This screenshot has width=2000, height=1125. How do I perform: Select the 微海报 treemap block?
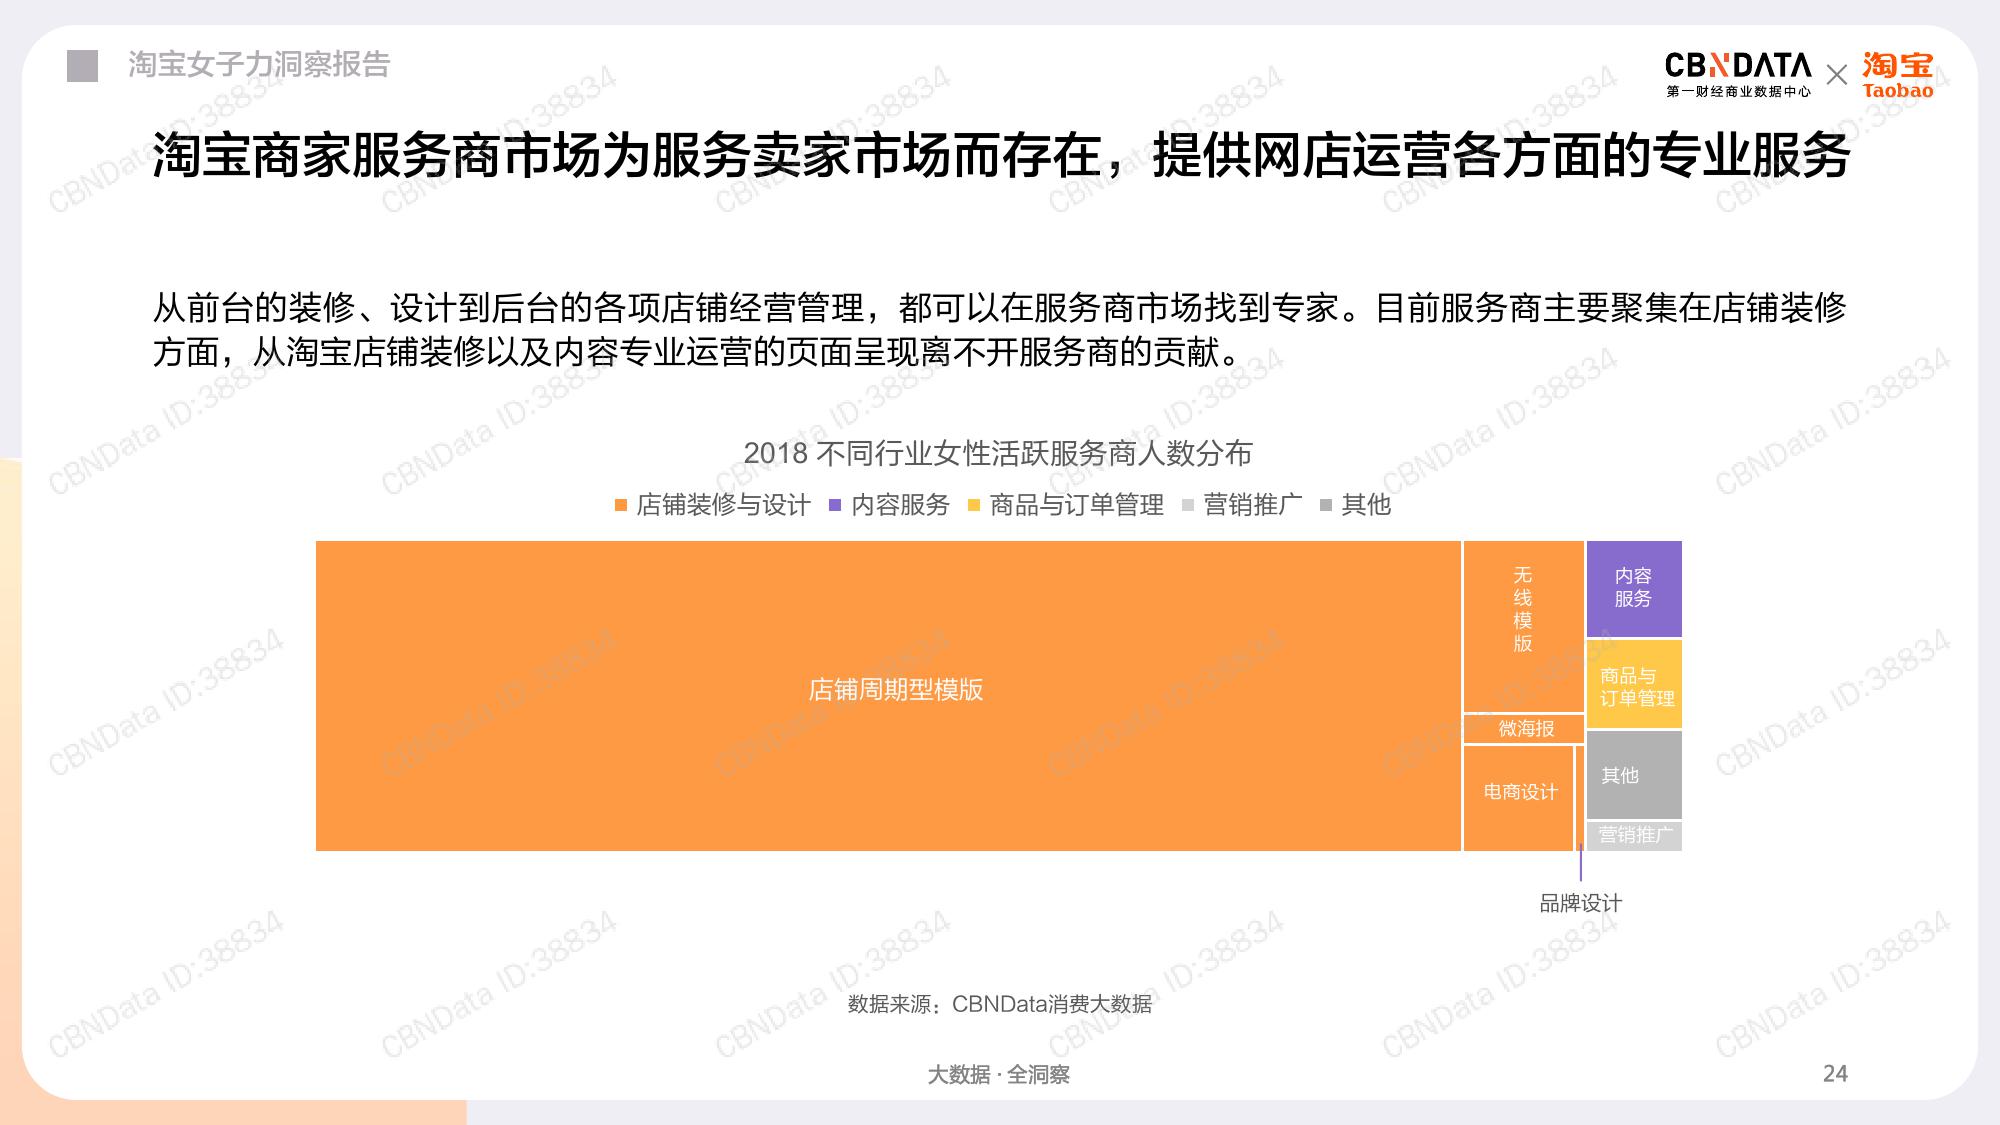pos(1524,729)
